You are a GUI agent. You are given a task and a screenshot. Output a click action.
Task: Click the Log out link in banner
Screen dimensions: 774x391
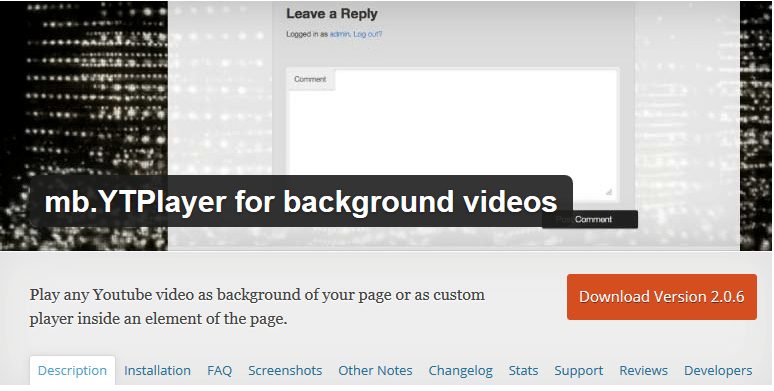[x=367, y=34]
